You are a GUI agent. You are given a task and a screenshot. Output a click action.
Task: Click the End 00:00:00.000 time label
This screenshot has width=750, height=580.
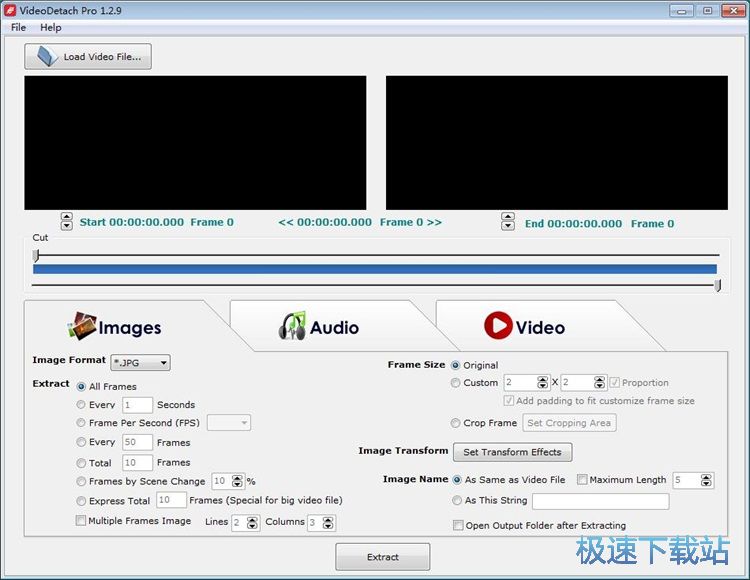coord(573,224)
